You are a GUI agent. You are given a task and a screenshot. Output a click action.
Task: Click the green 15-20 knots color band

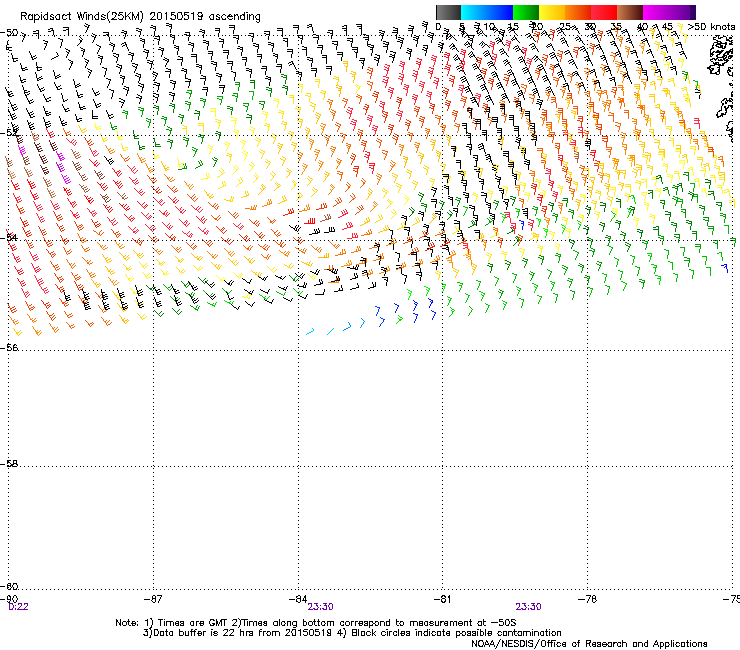tap(526, 12)
